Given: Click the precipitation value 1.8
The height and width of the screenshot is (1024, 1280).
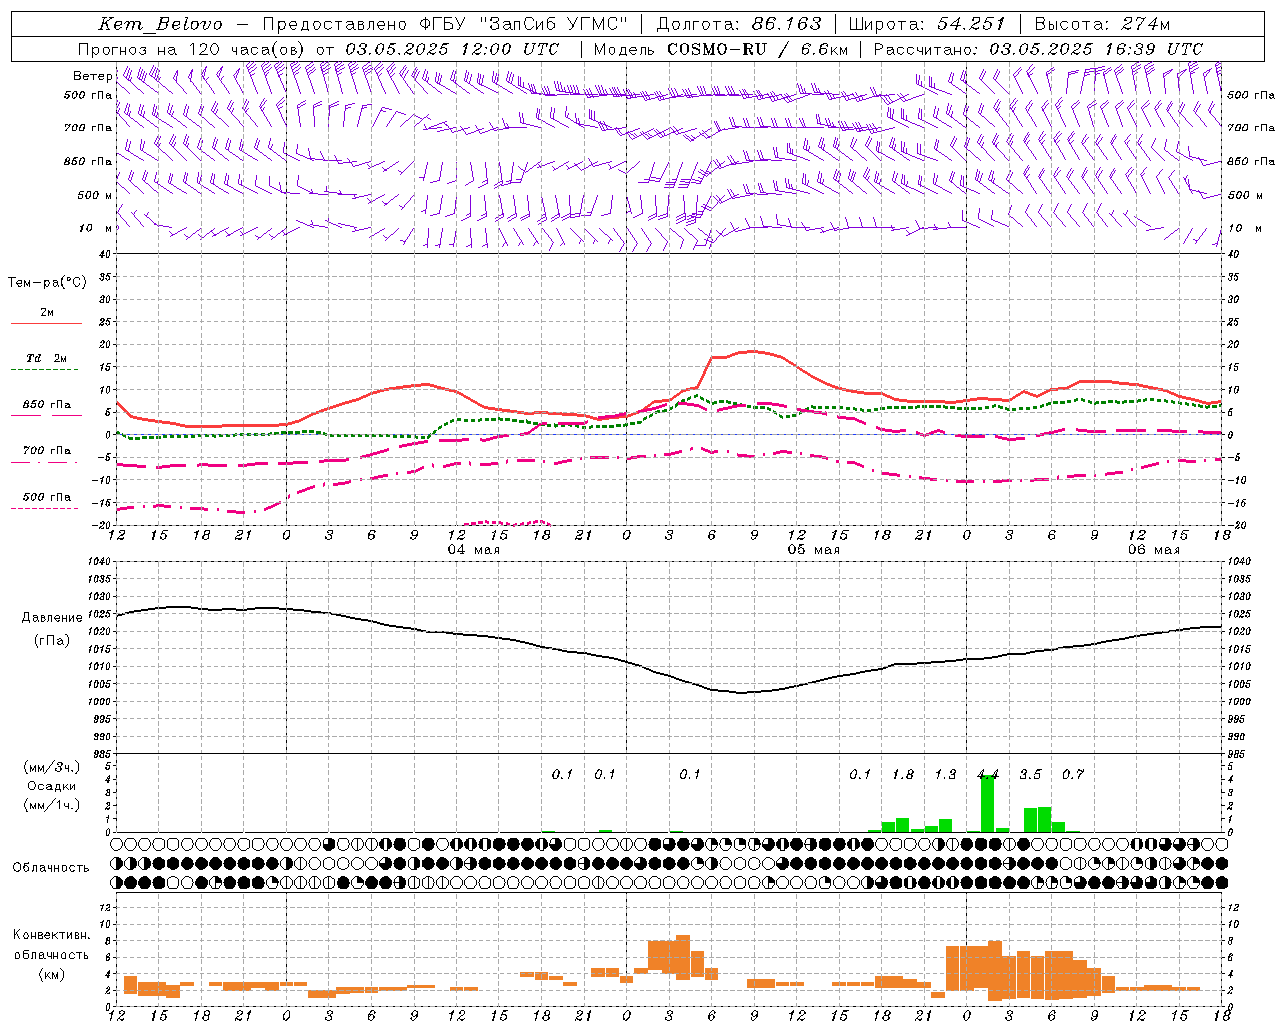Looking at the screenshot, I should click(903, 775).
